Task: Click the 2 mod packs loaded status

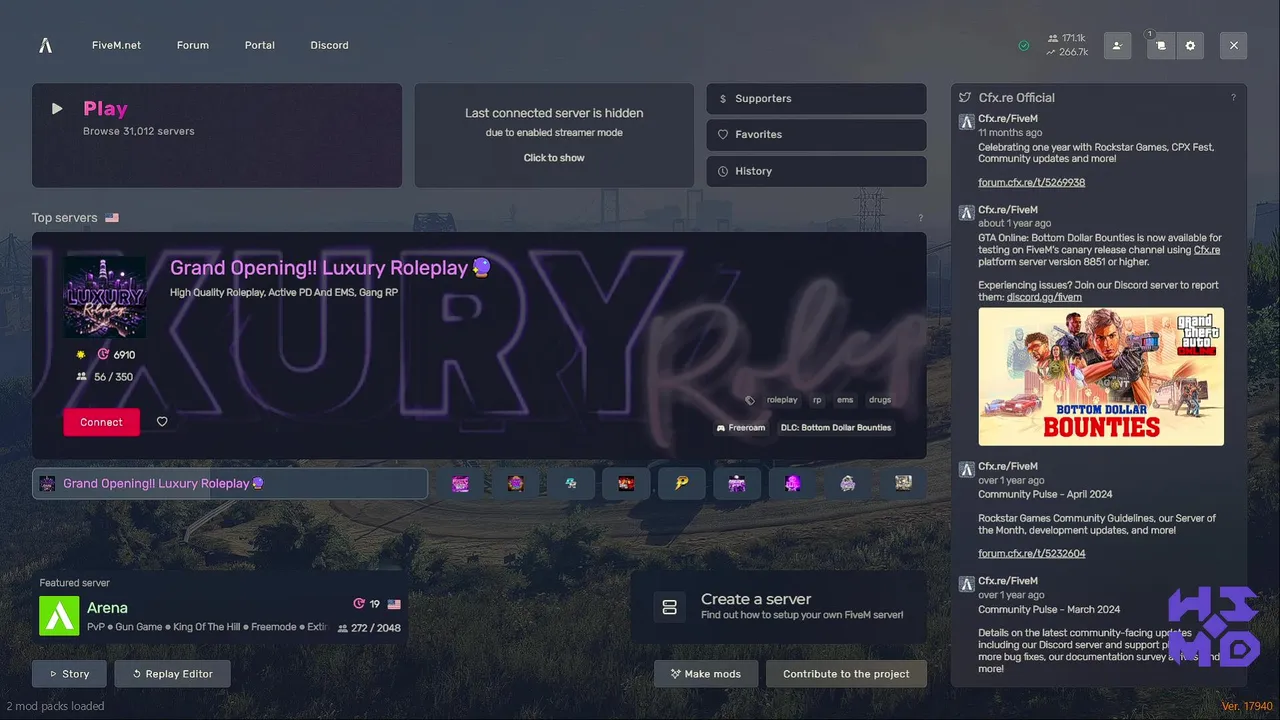Action: [x=55, y=706]
